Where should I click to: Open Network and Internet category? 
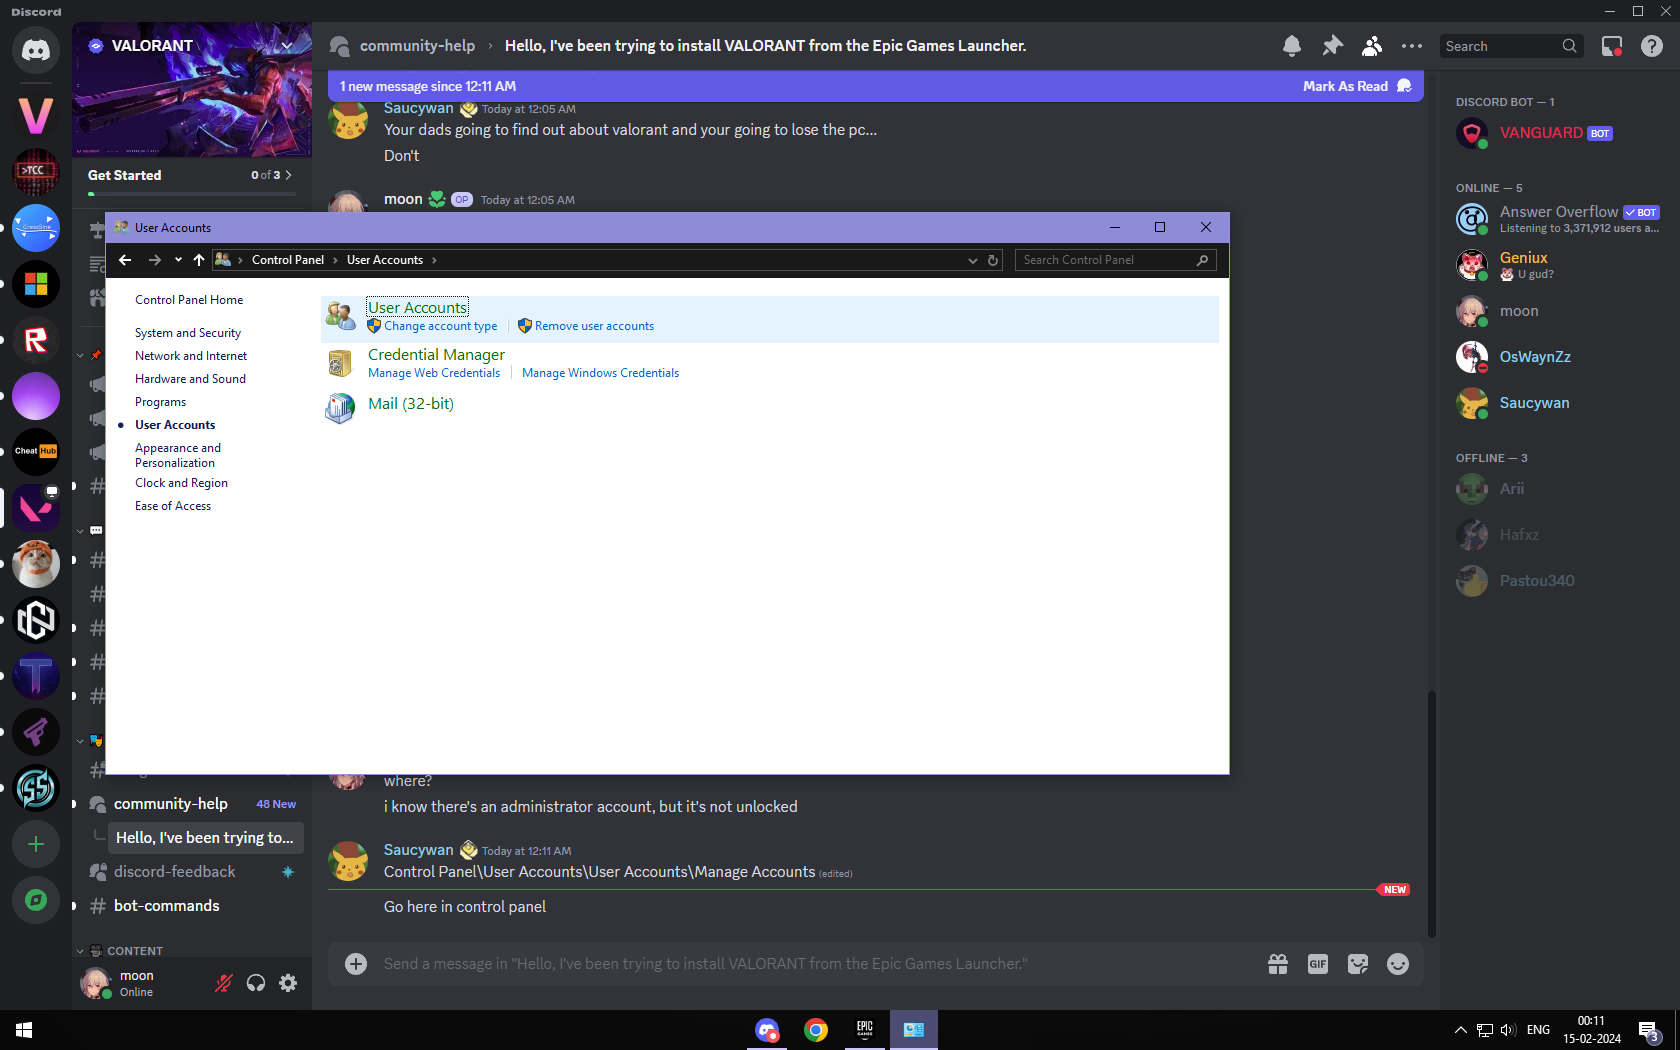pos(191,356)
